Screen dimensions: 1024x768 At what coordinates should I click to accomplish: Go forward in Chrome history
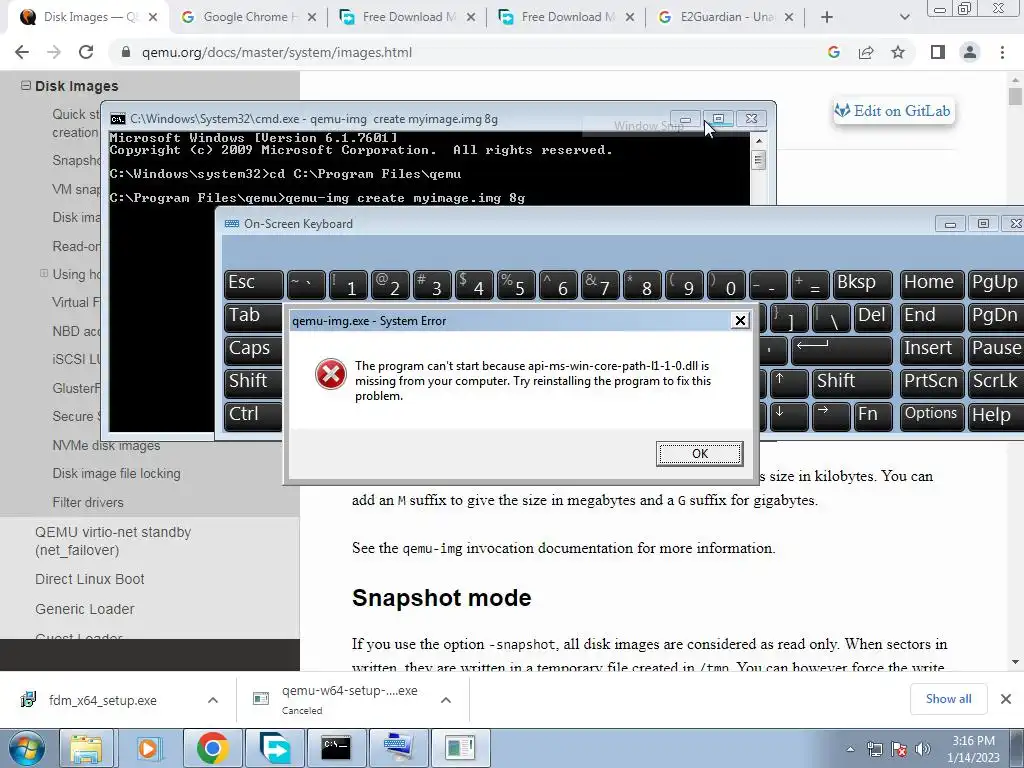pos(54,52)
